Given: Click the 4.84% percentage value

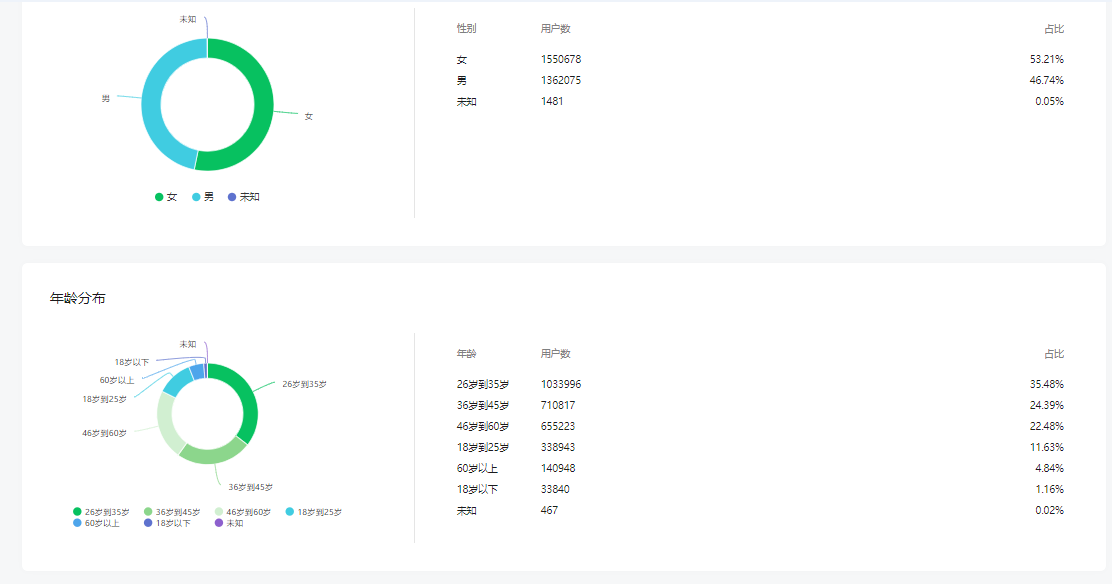Looking at the screenshot, I should click(x=1050, y=468).
